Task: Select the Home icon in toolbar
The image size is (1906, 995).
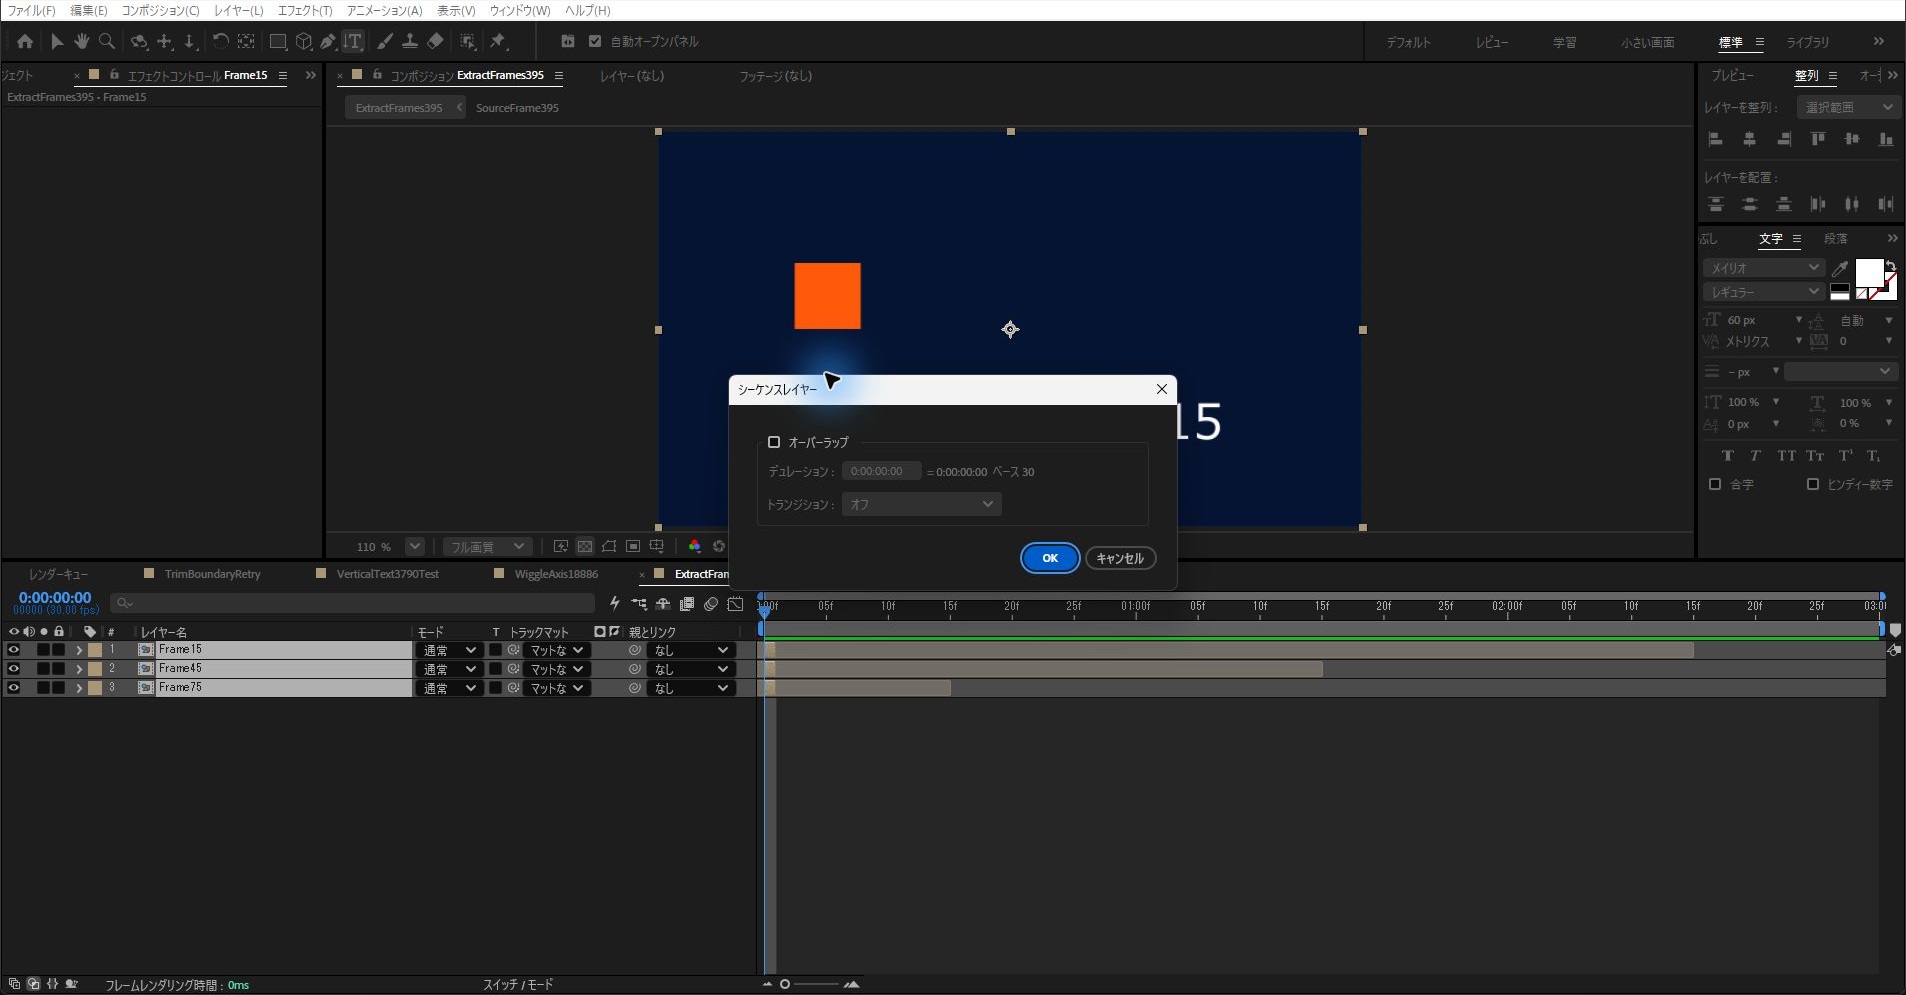Action: point(25,41)
